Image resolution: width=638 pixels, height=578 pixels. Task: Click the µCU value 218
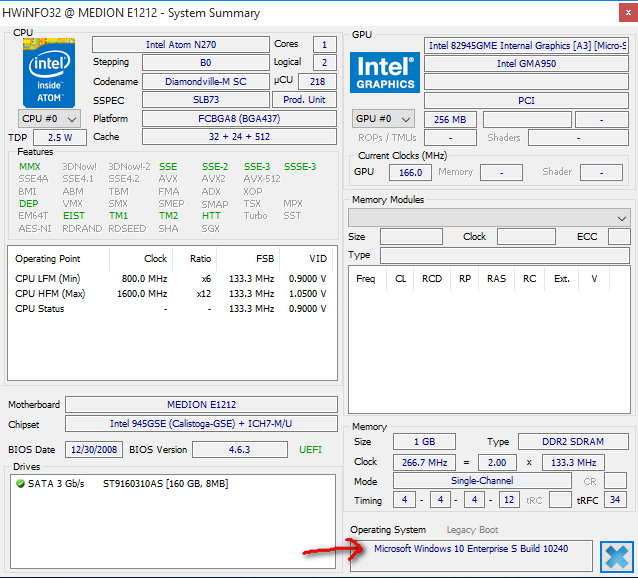point(317,81)
